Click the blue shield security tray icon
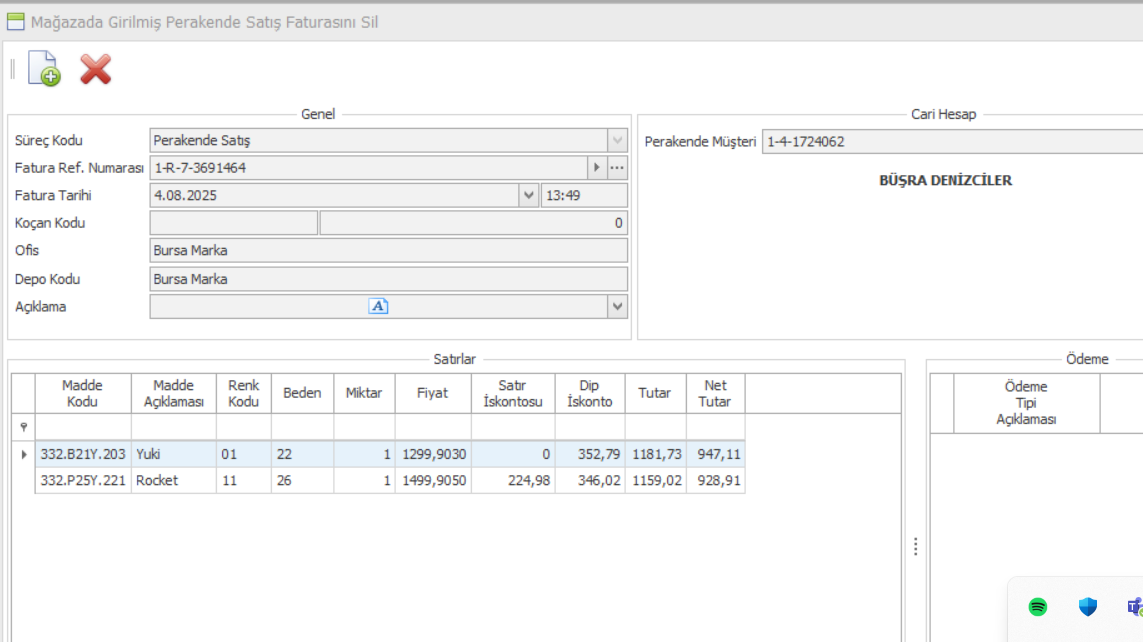The image size is (1143, 642). coord(1088,607)
